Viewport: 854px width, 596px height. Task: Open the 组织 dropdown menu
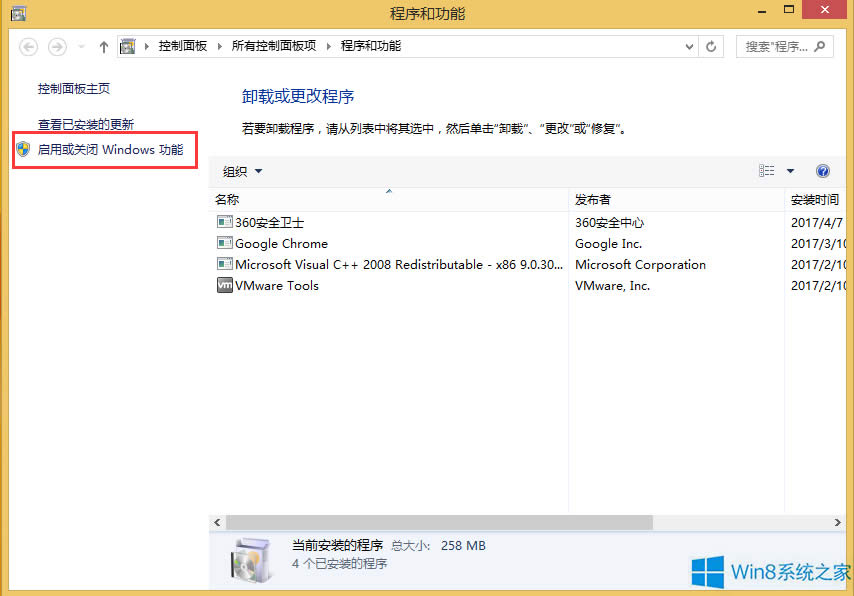click(x=240, y=171)
